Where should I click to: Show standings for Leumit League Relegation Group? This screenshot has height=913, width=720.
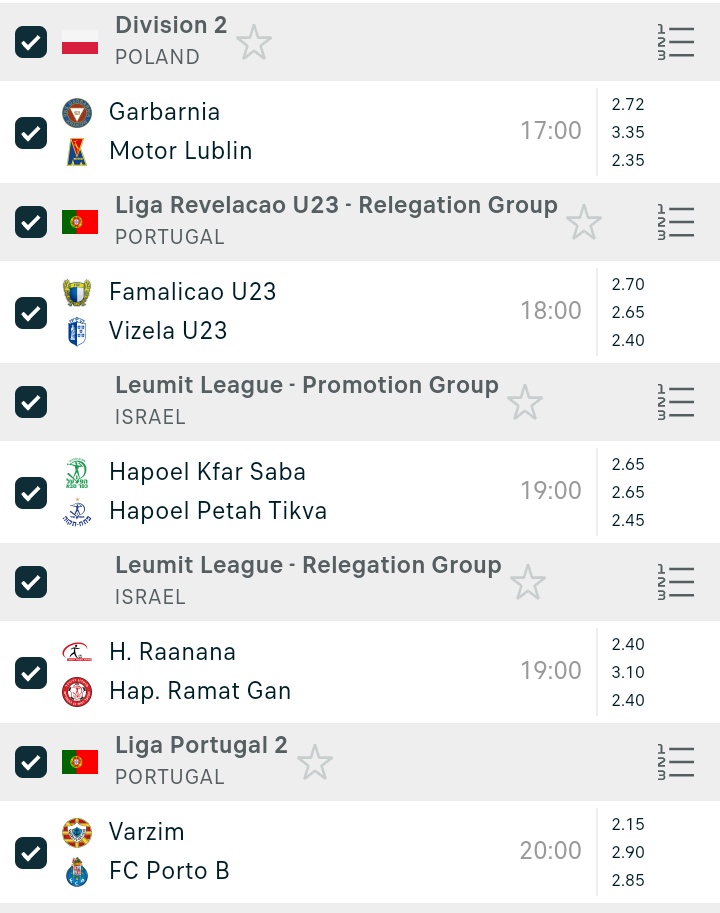tap(676, 582)
